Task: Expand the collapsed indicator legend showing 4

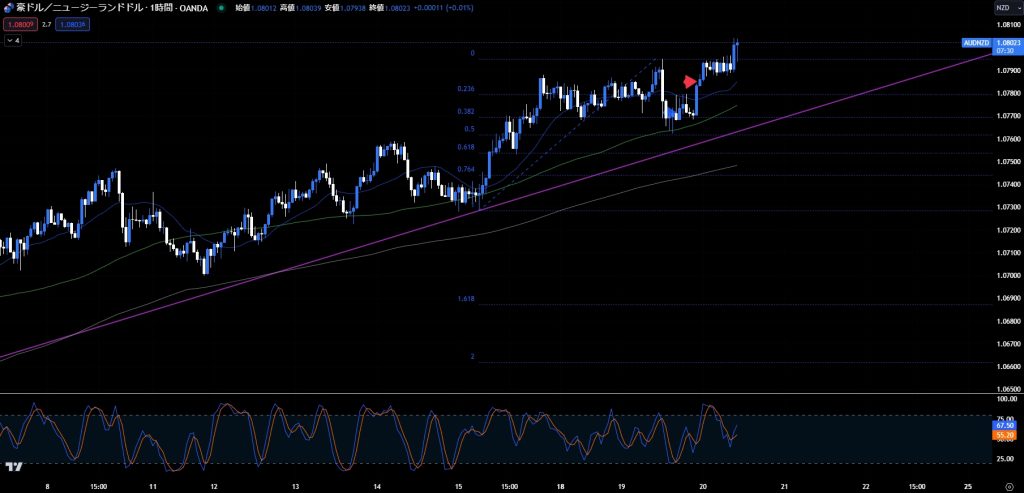Action: 13,41
